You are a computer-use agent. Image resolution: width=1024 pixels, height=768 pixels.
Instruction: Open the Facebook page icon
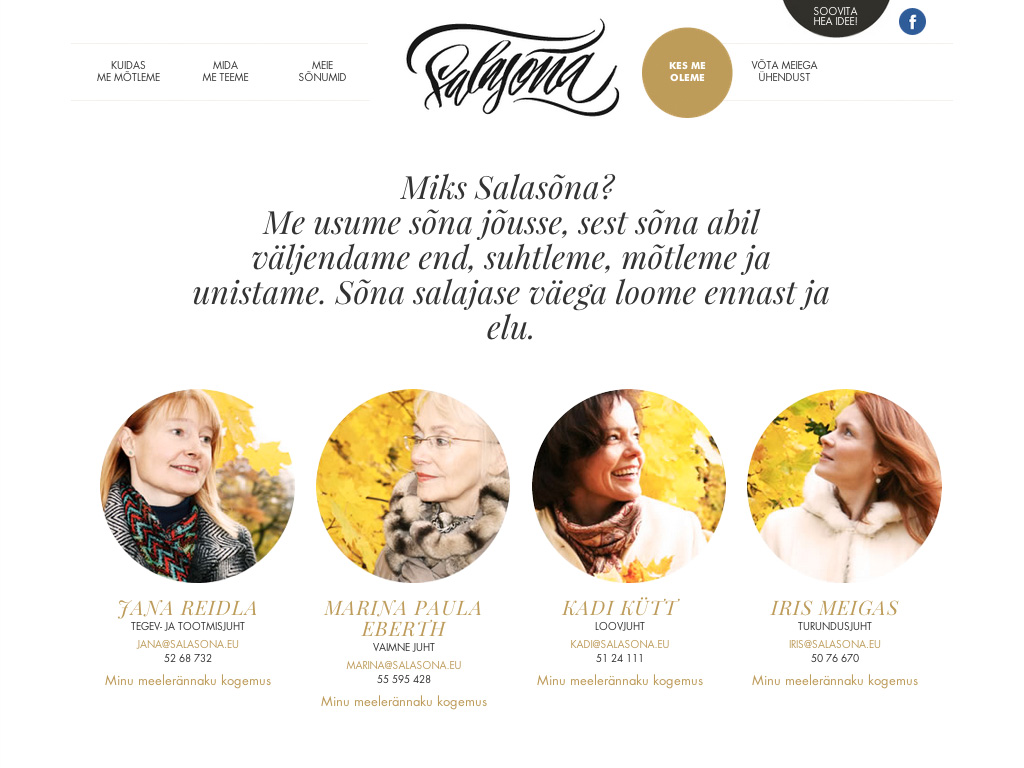tap(912, 22)
